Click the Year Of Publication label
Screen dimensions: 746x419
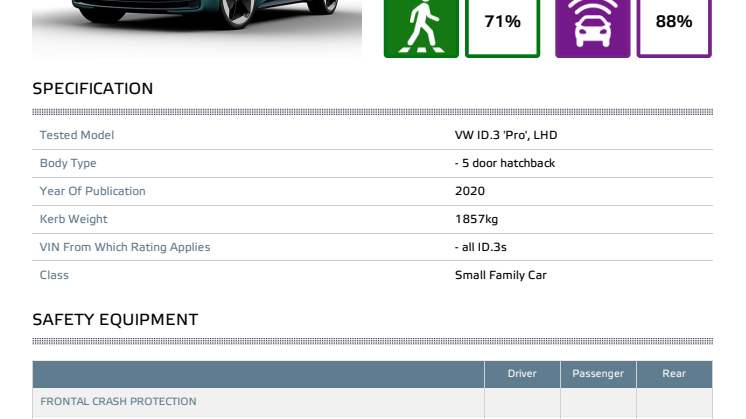click(x=92, y=191)
